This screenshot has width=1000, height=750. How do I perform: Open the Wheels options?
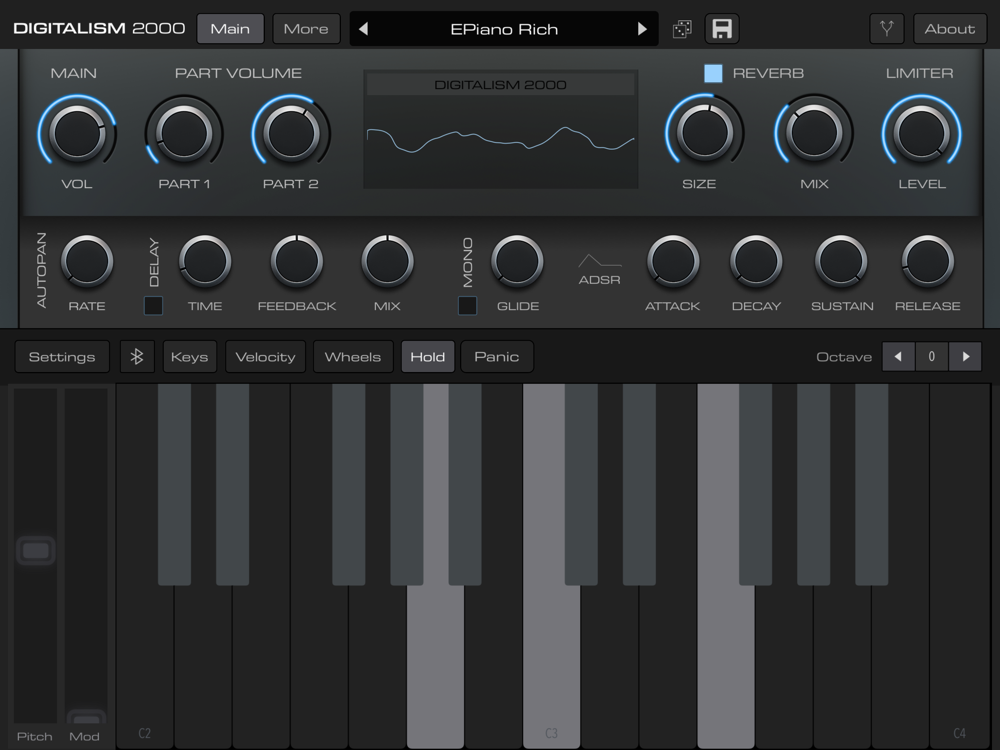pos(353,357)
